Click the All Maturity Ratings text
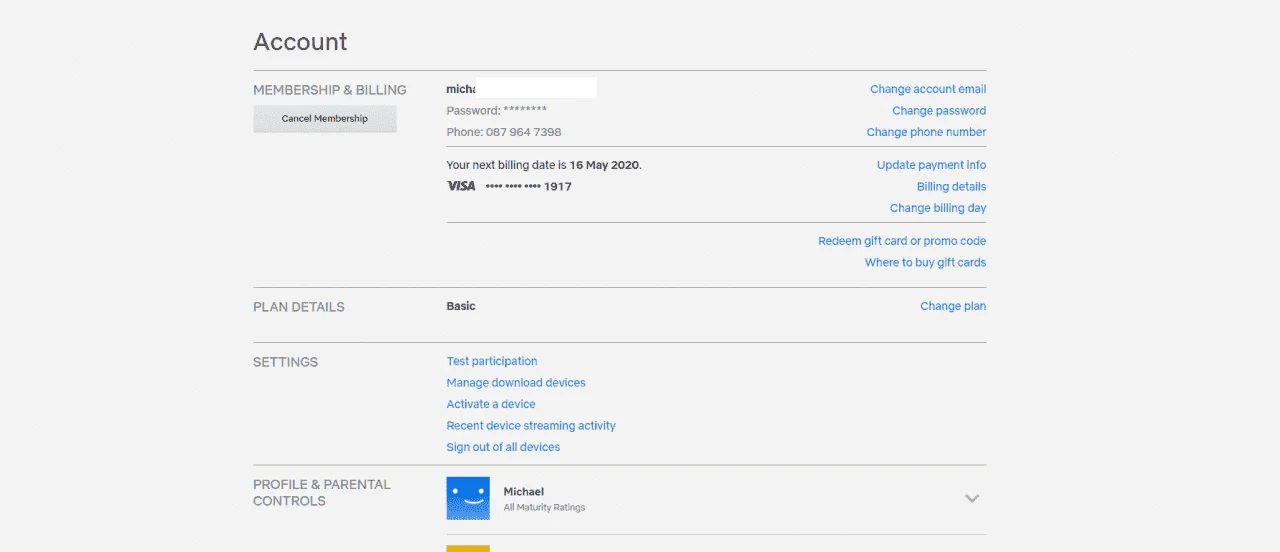The height and width of the screenshot is (552, 1280). (544, 508)
